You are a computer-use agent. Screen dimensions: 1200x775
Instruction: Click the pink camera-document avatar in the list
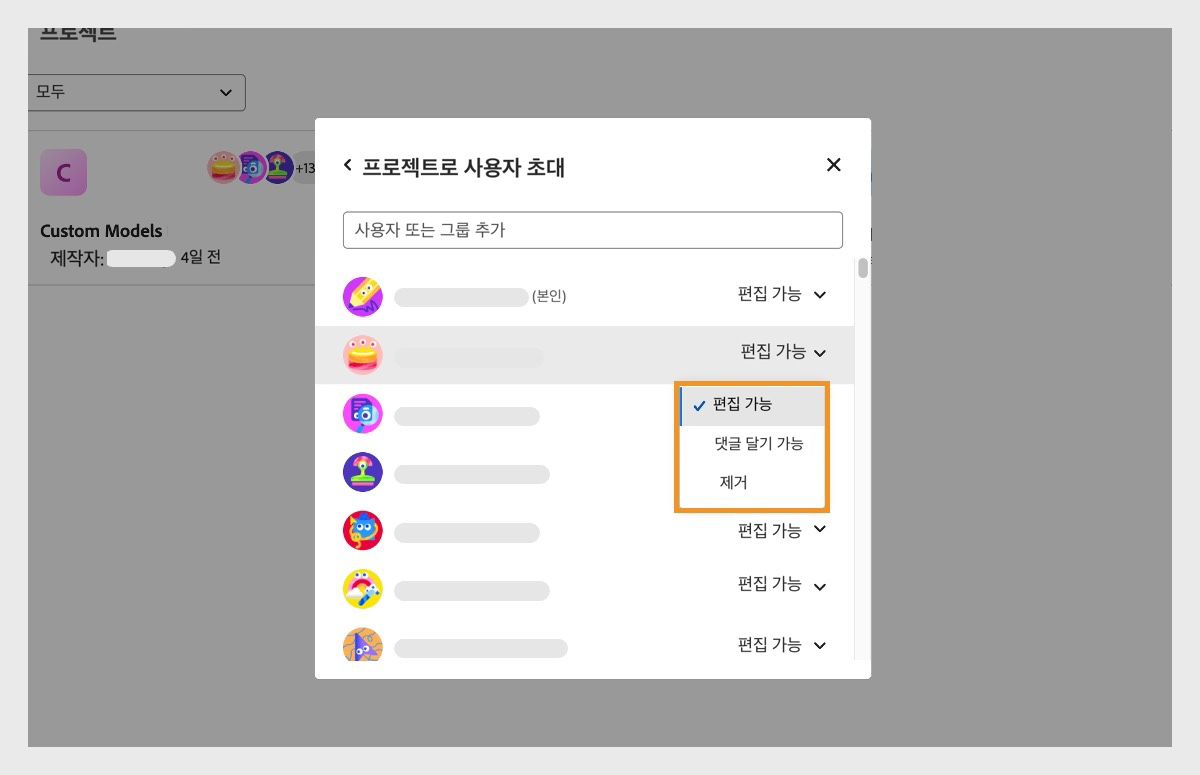(x=363, y=414)
